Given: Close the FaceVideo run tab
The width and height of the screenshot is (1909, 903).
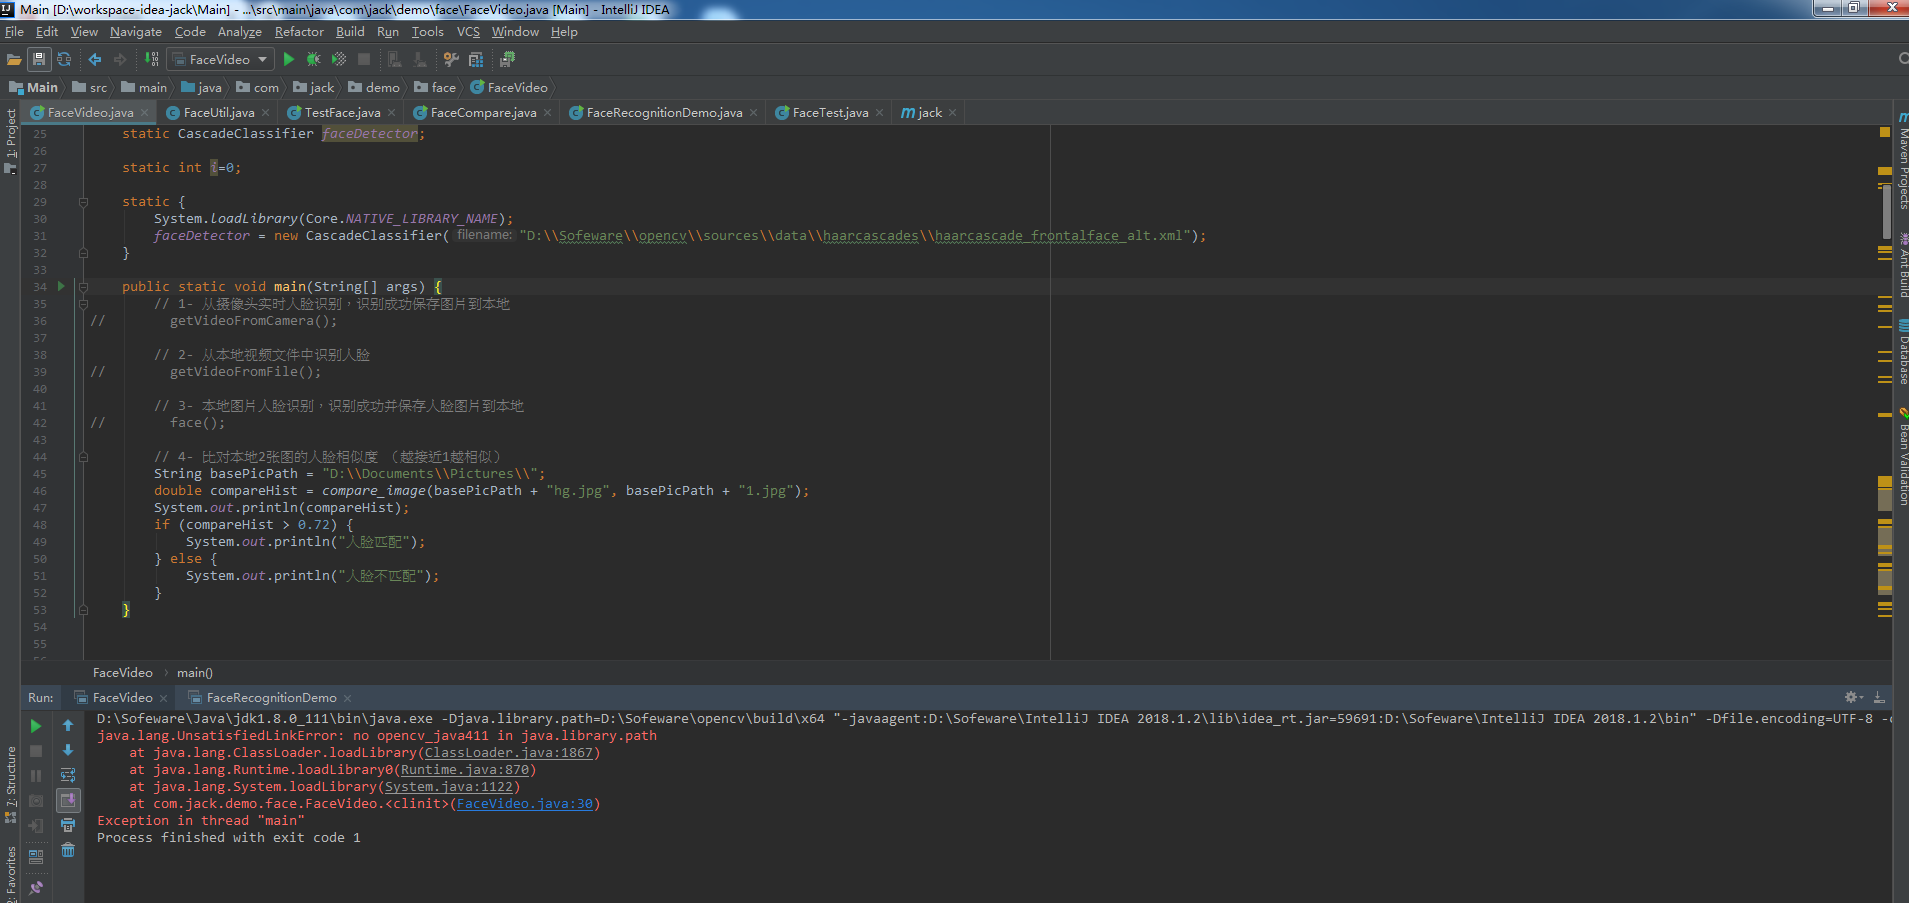Looking at the screenshot, I should [x=163, y=698].
